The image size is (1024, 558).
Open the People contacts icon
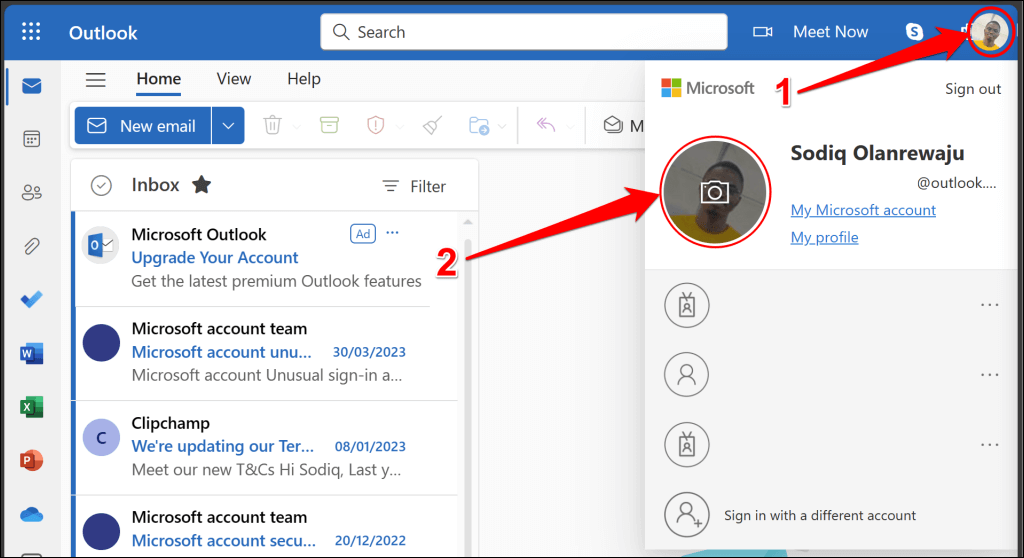click(31, 192)
